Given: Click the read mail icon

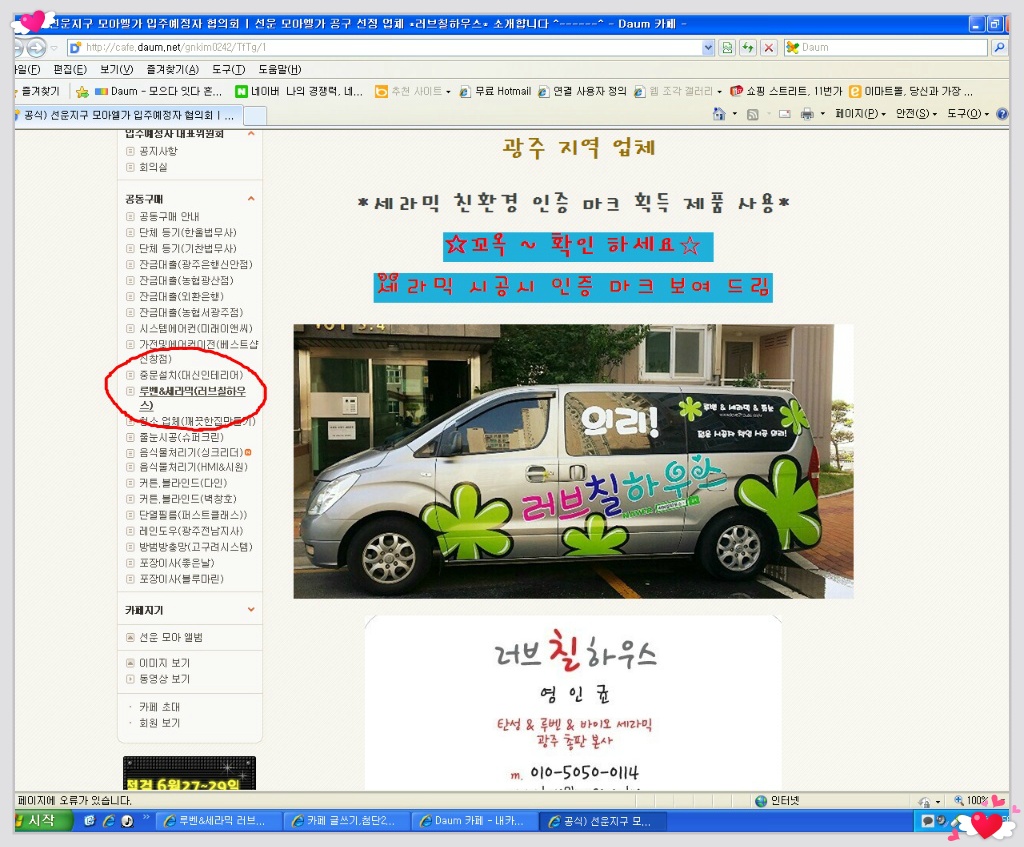Looking at the screenshot, I should pos(785,114).
